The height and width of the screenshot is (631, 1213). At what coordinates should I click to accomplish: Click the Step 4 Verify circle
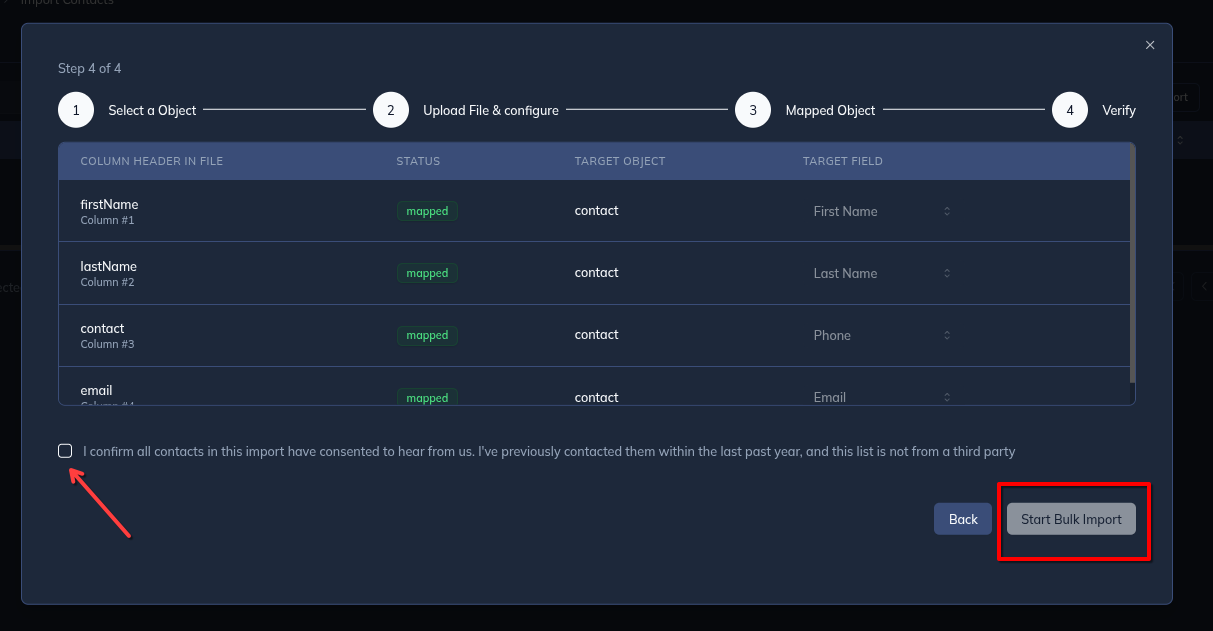point(1069,109)
